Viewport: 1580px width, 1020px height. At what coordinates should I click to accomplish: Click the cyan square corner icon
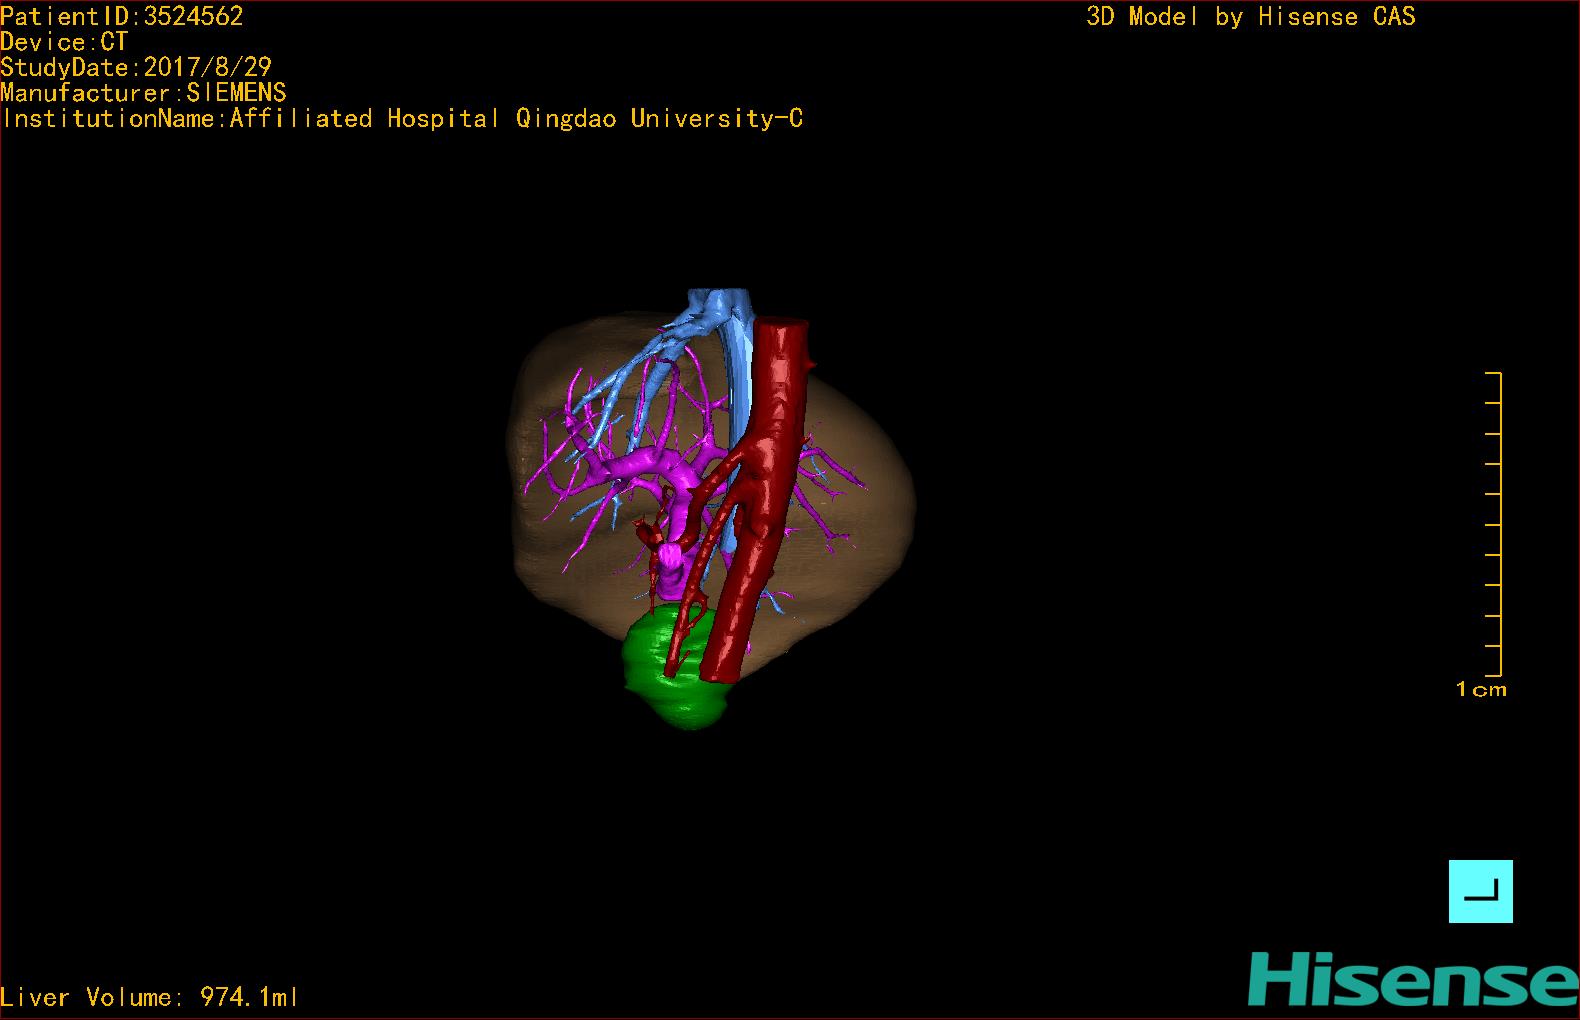(x=1480, y=891)
